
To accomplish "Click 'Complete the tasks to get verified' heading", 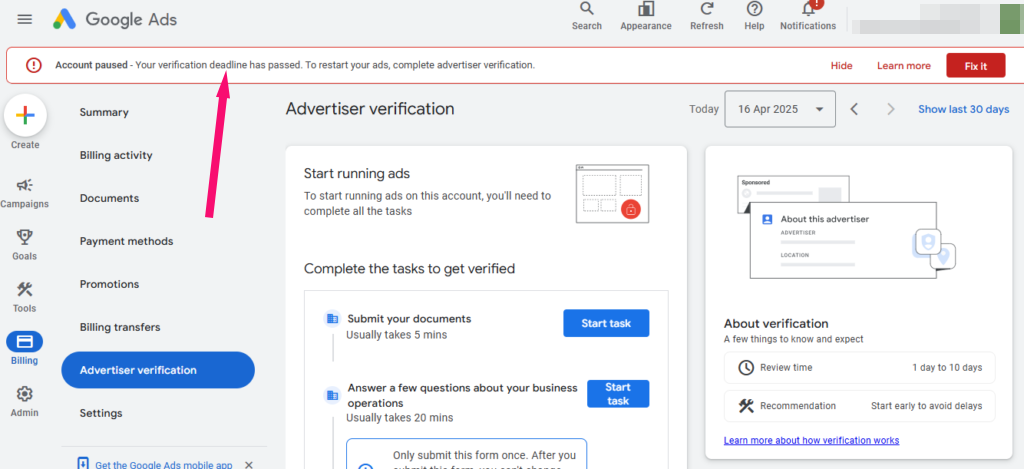I will (409, 268).
